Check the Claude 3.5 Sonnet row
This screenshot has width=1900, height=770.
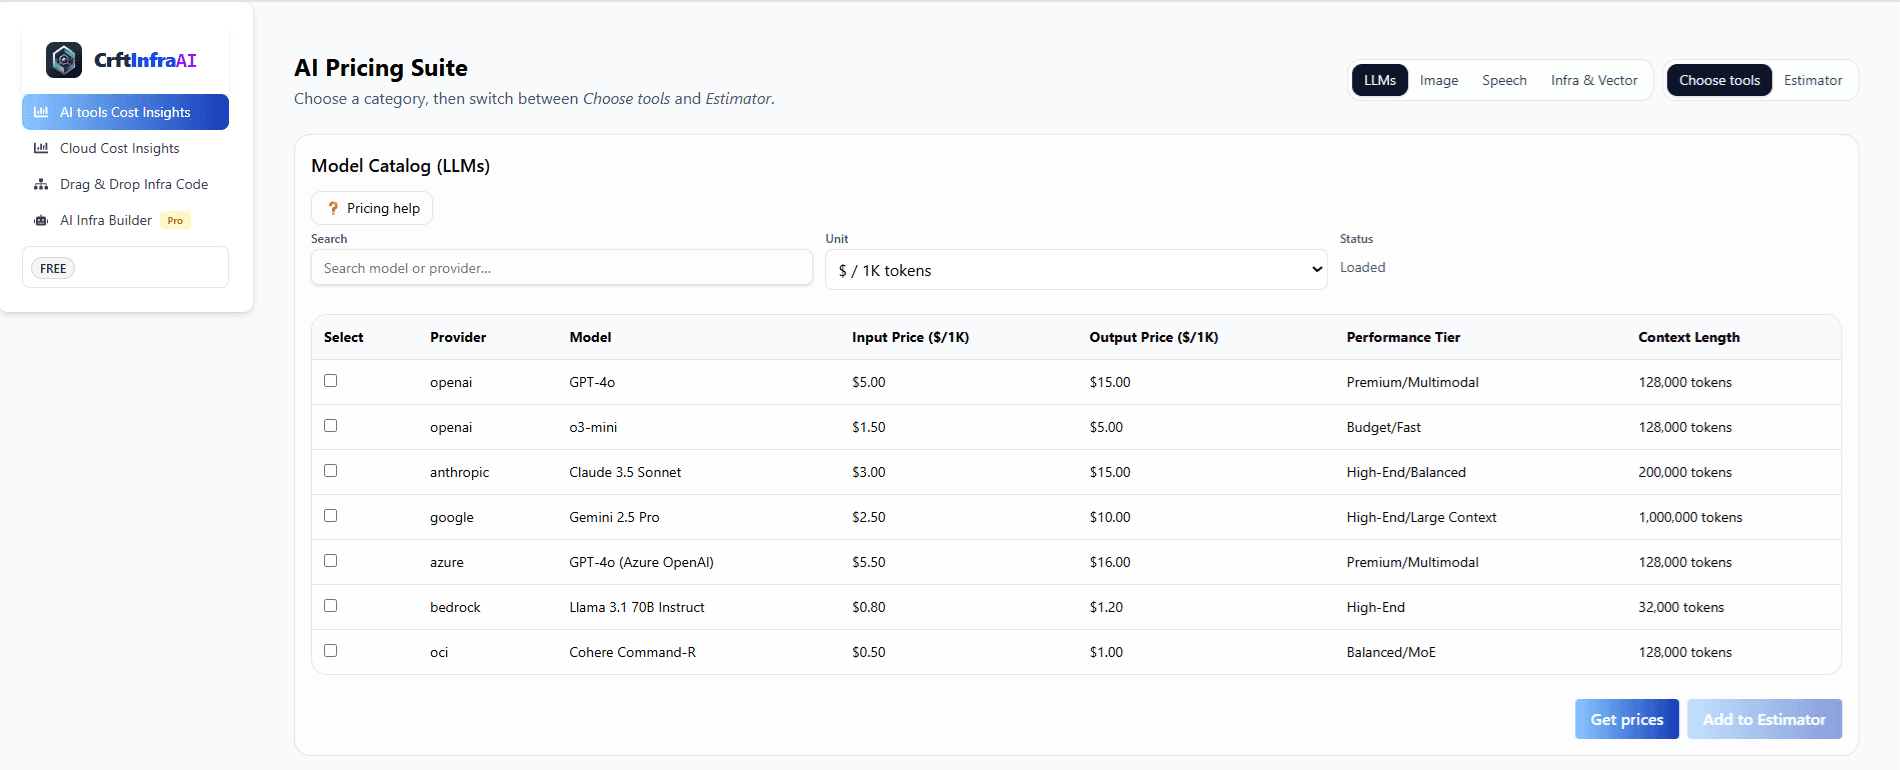(x=331, y=471)
